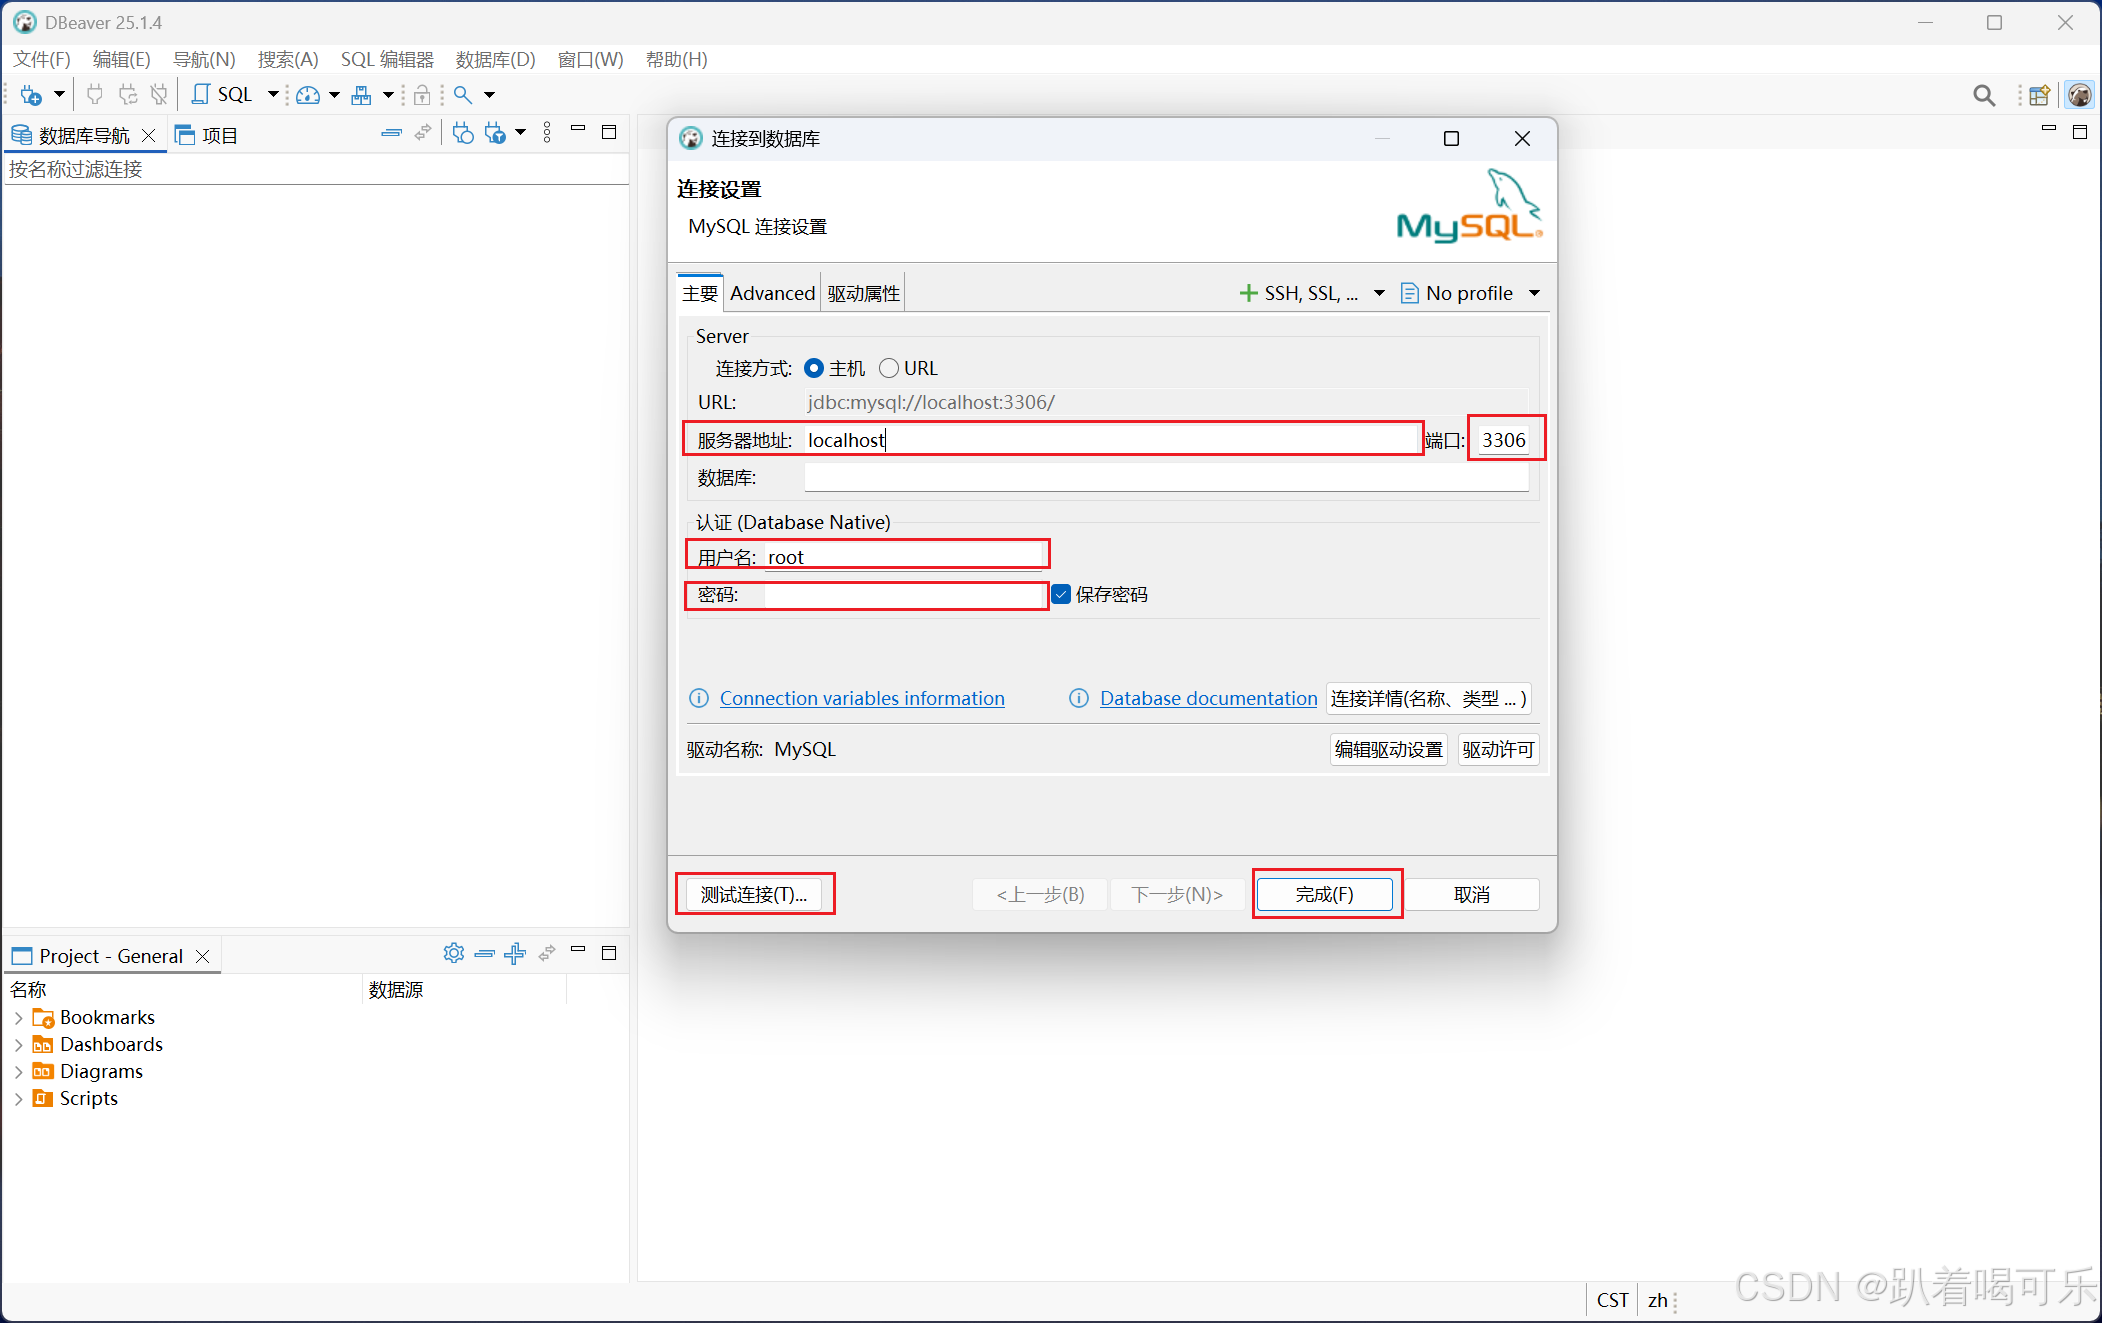Image resolution: width=2102 pixels, height=1323 pixels.
Task: Open the Database documentation link
Action: click(x=1208, y=698)
